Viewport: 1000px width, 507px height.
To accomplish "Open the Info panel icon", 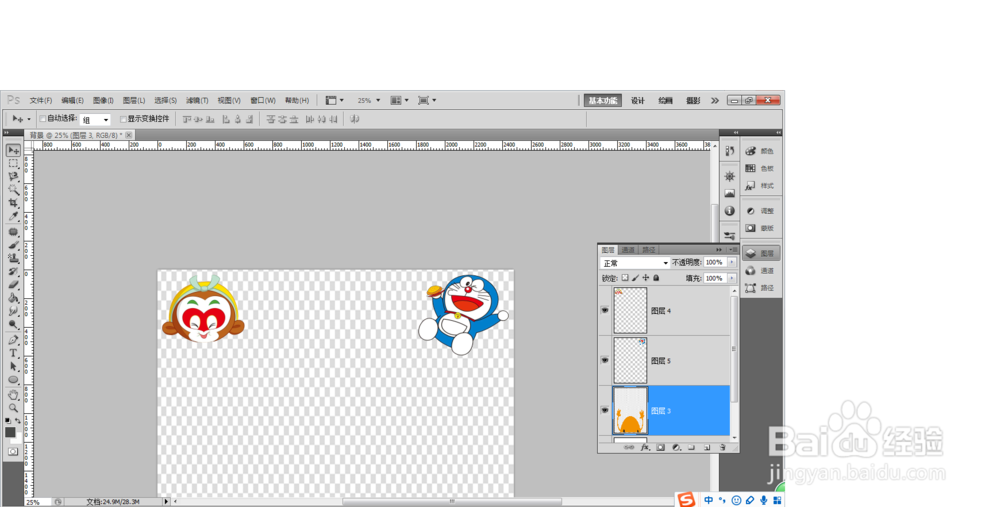I will (x=730, y=211).
